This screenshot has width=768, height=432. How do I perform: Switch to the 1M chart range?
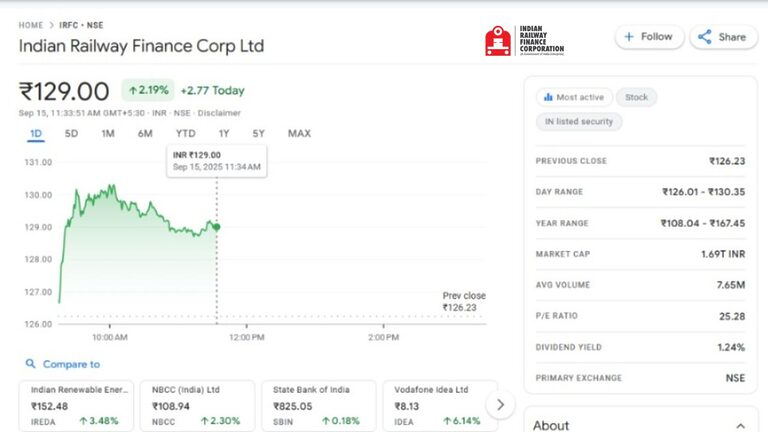[108, 134]
